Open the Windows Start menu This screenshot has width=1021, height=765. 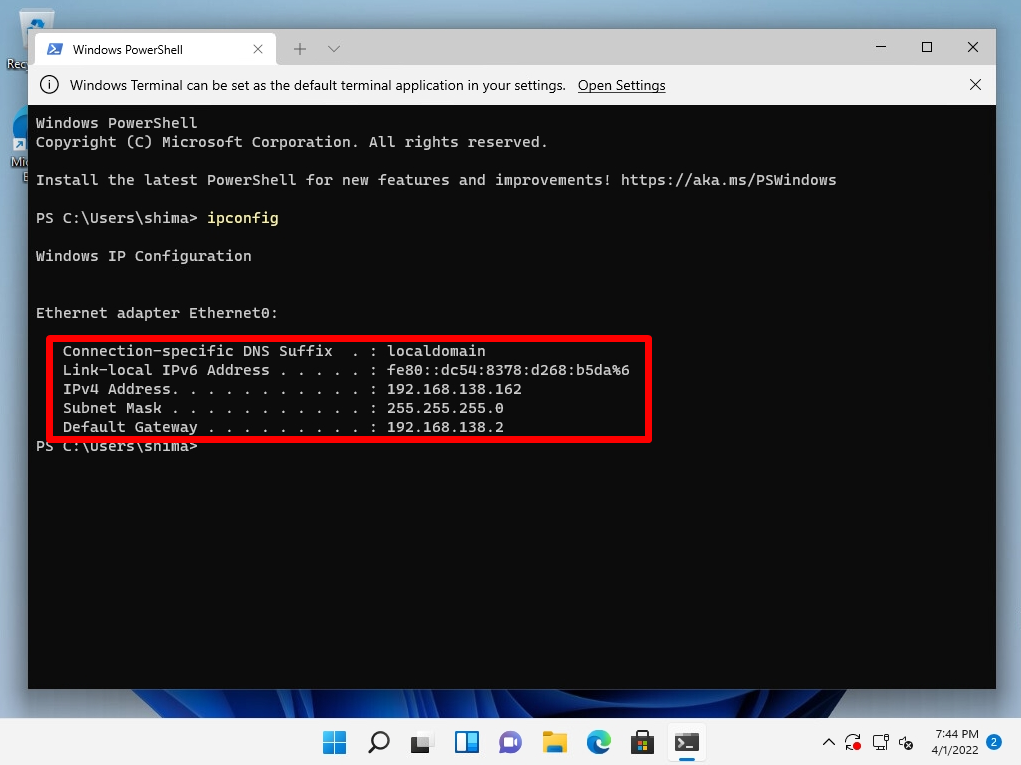[335, 742]
